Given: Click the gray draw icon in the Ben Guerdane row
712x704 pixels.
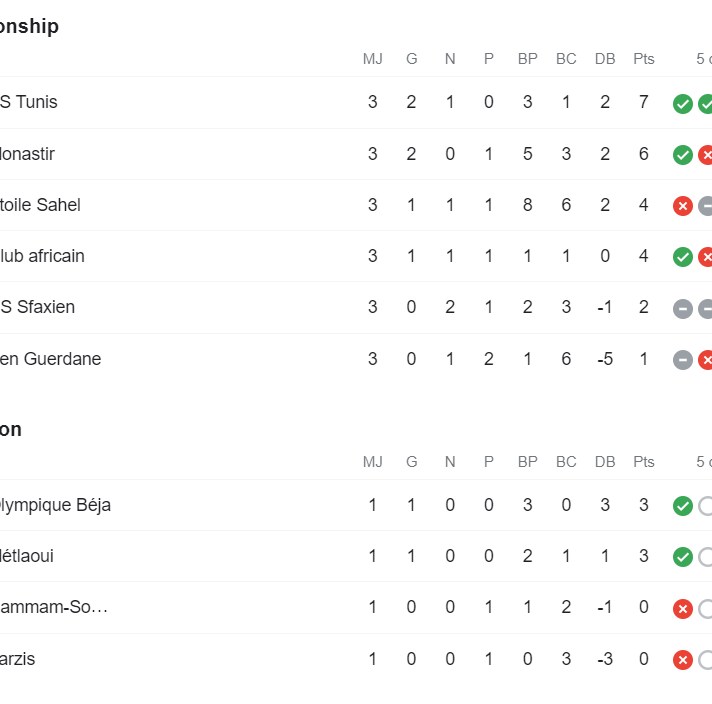Looking at the screenshot, I should (682, 361).
